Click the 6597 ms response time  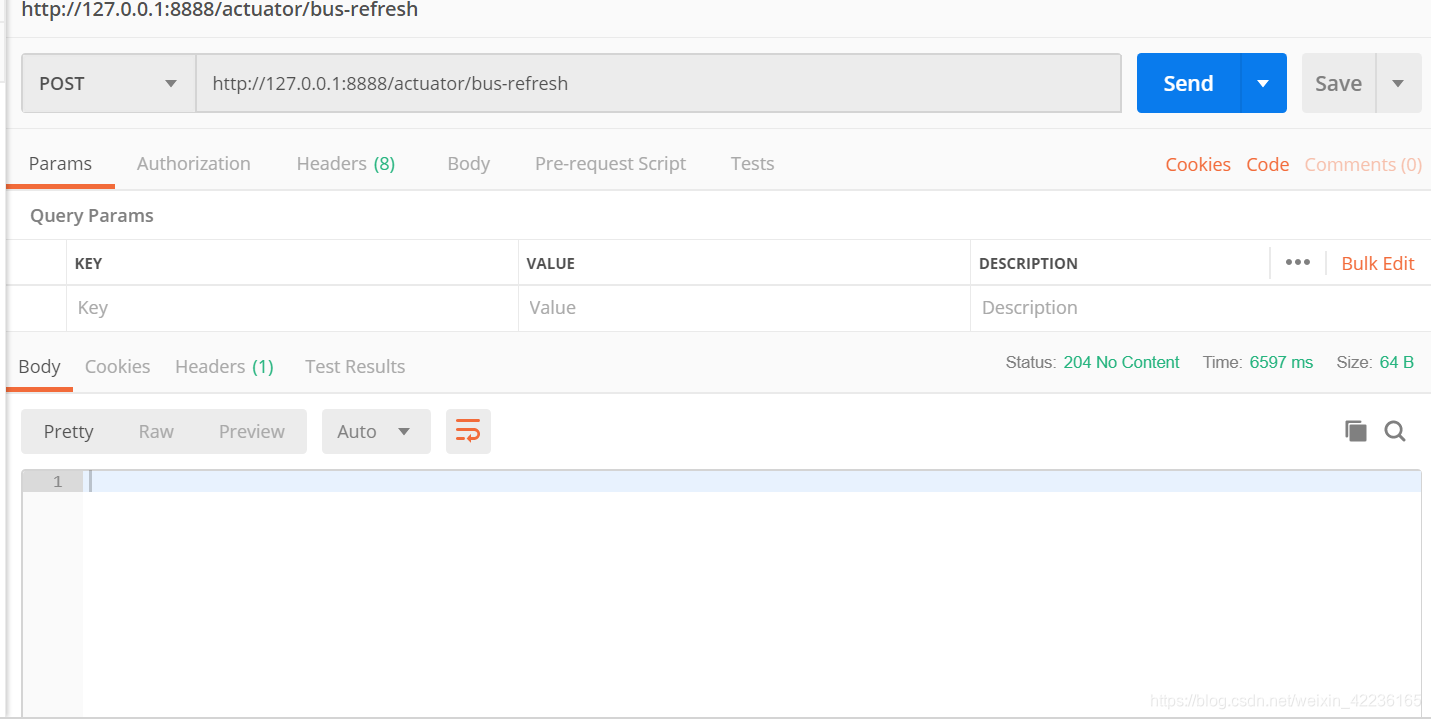tap(1281, 362)
